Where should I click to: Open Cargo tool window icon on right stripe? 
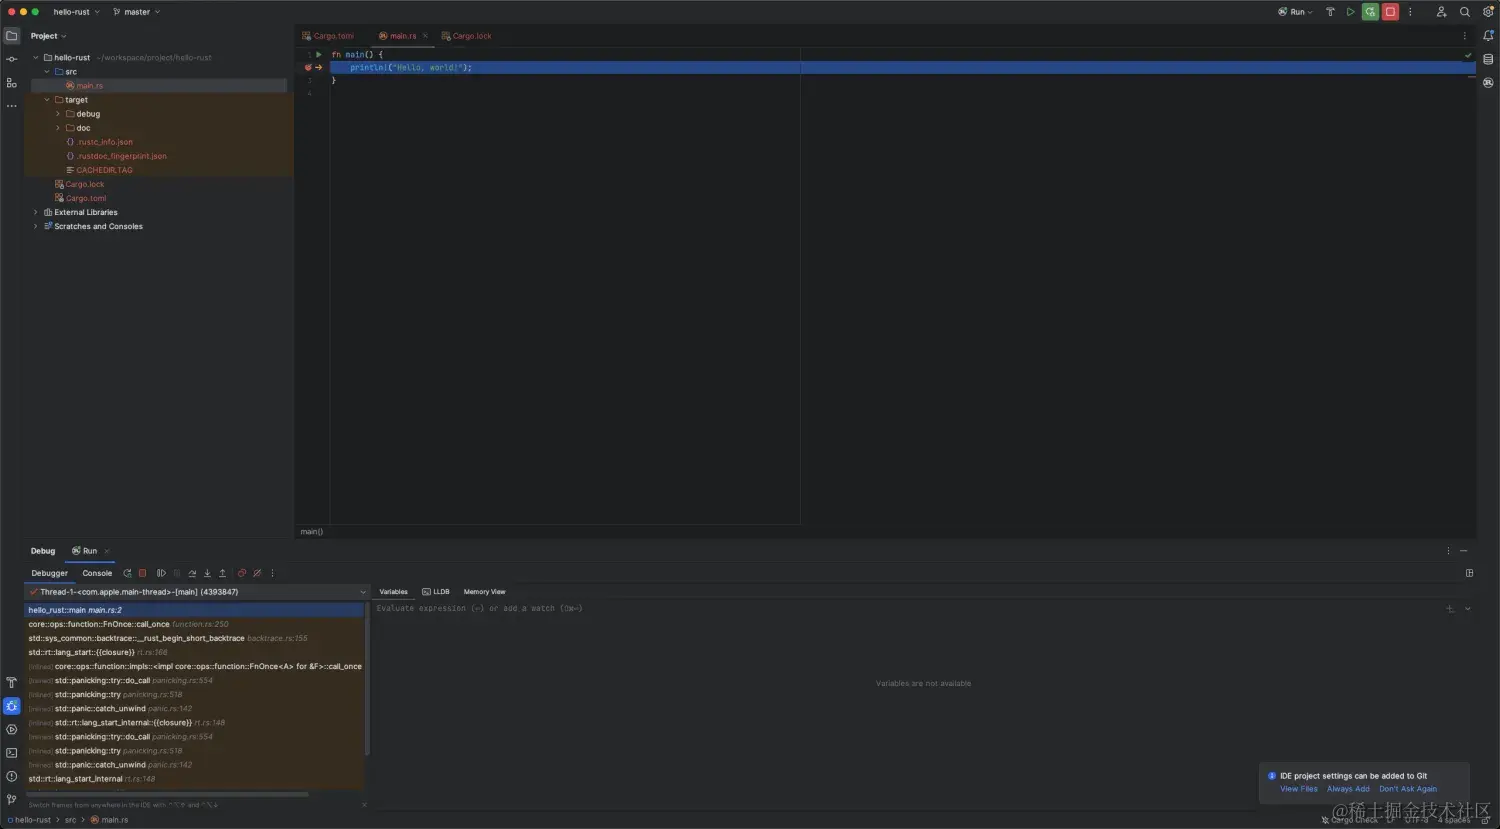click(x=1488, y=83)
